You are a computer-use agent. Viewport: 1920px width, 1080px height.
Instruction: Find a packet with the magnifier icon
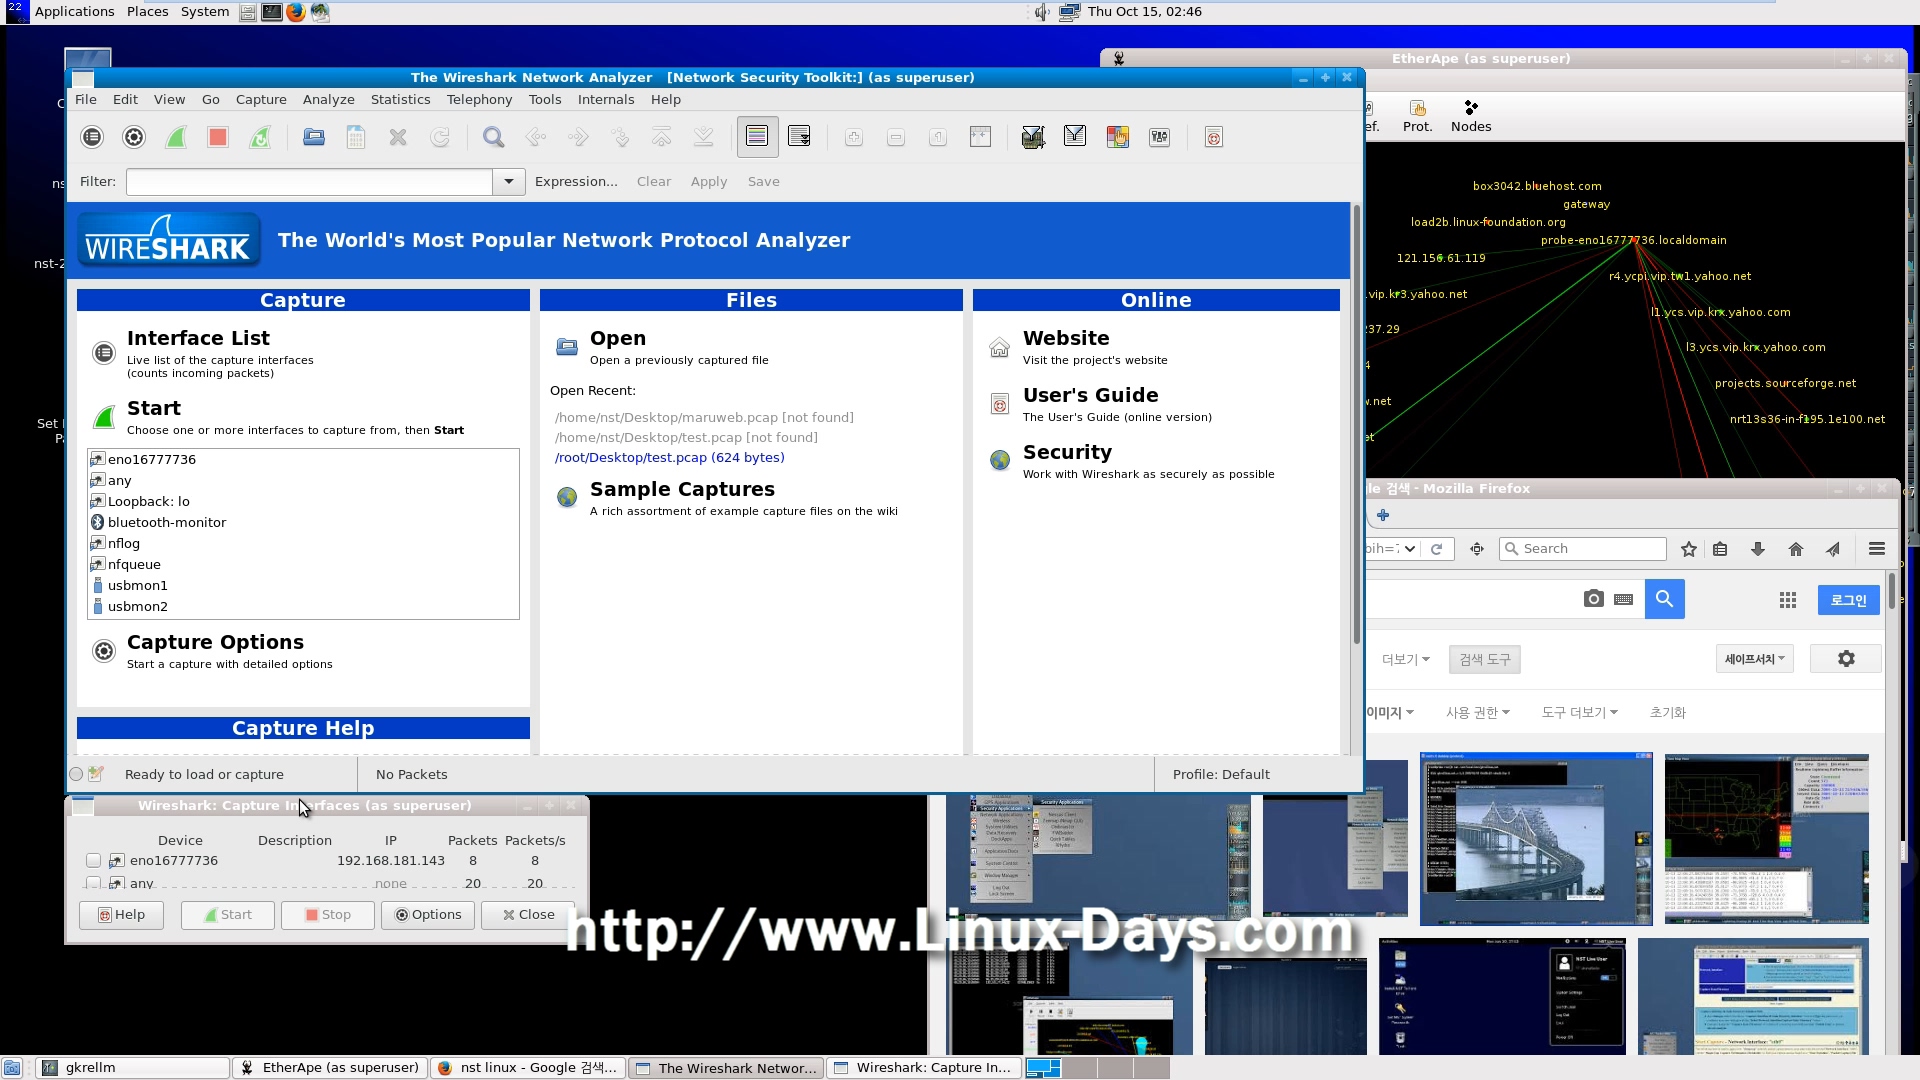point(493,137)
